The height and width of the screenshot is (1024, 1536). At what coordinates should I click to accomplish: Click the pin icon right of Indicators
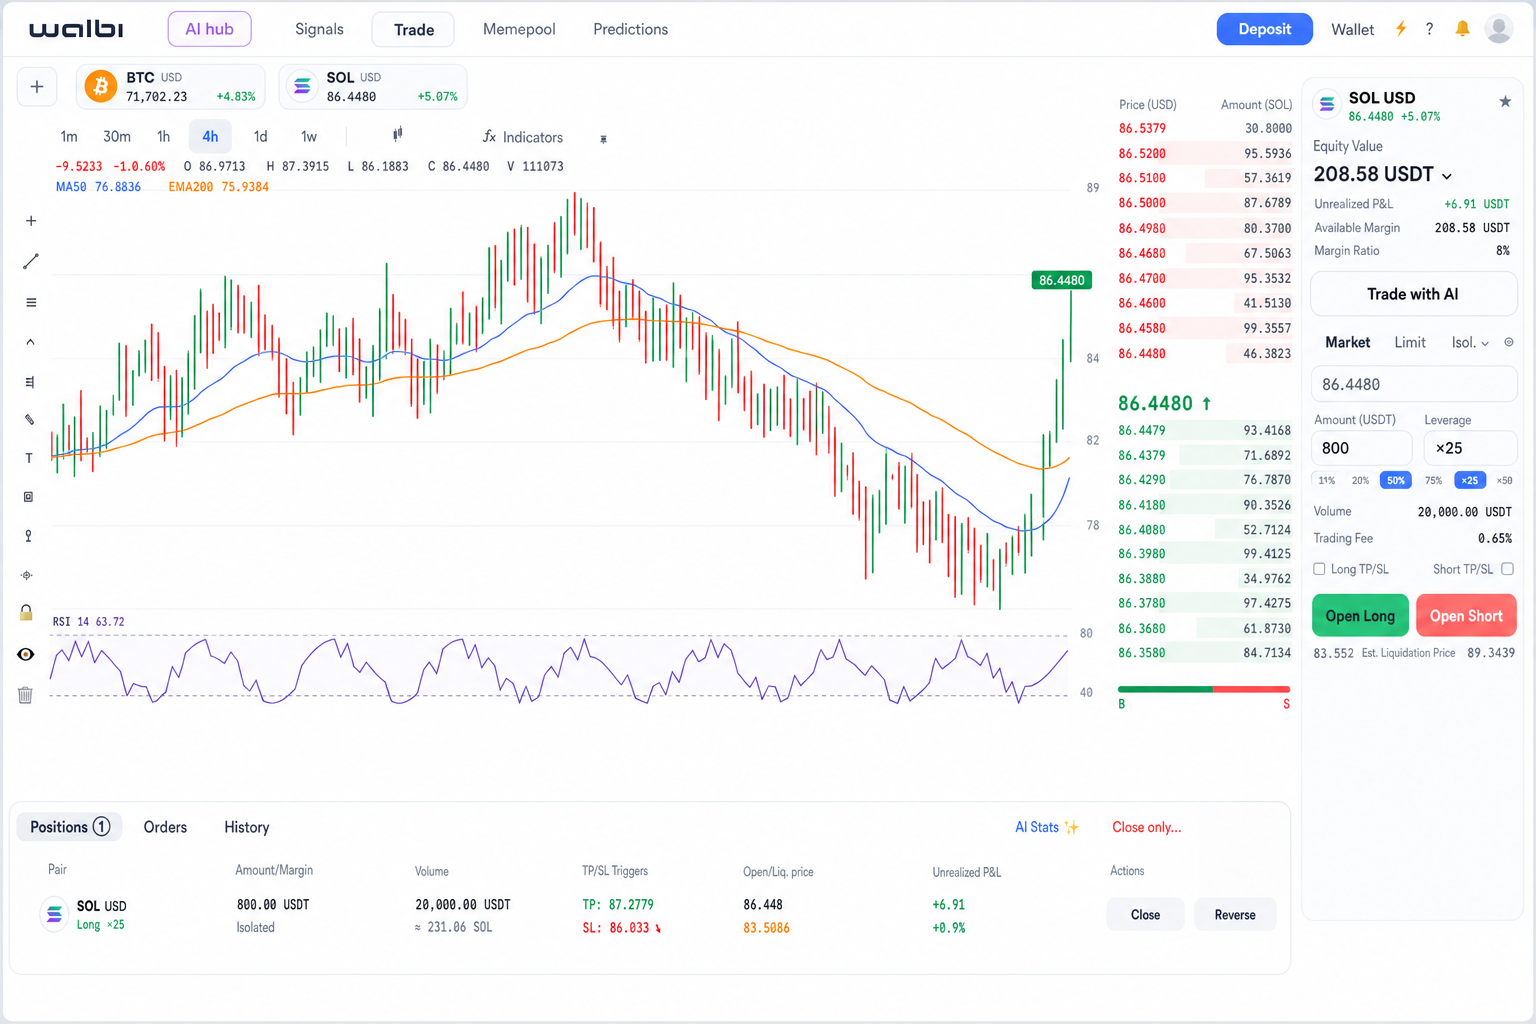pyautogui.click(x=603, y=139)
